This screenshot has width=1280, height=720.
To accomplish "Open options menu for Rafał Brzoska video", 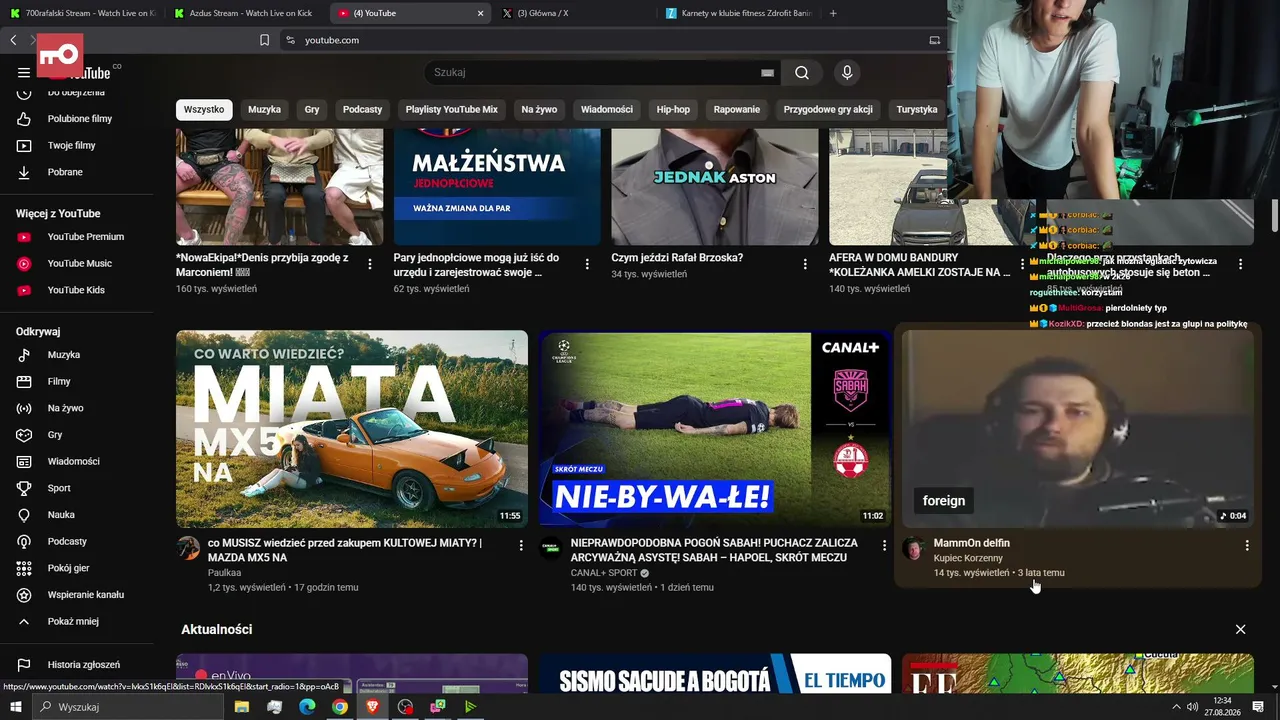I will [x=805, y=264].
